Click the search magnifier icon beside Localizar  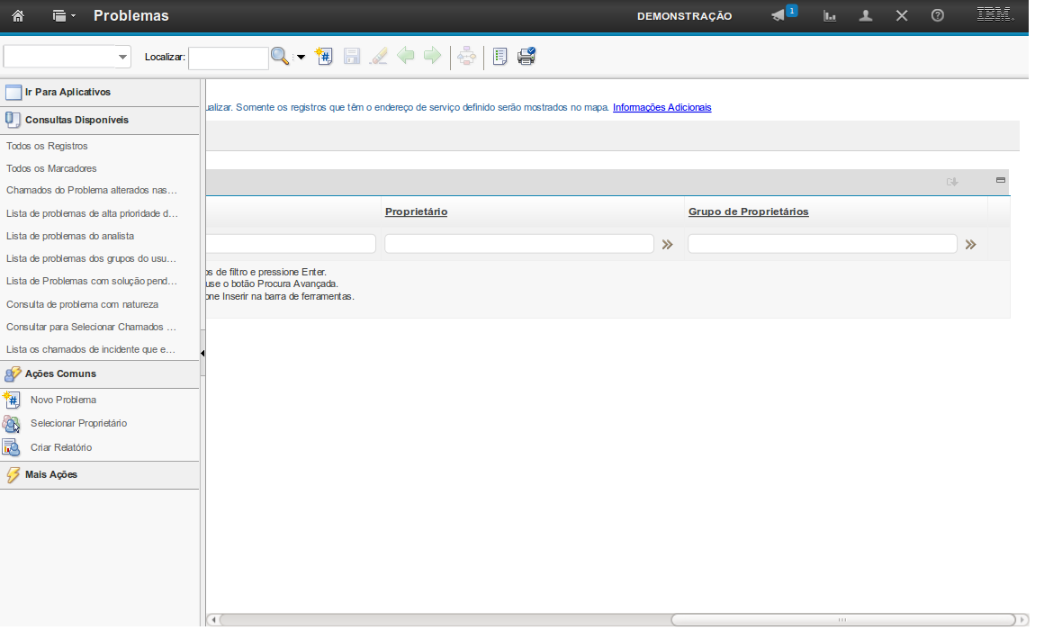(280, 57)
